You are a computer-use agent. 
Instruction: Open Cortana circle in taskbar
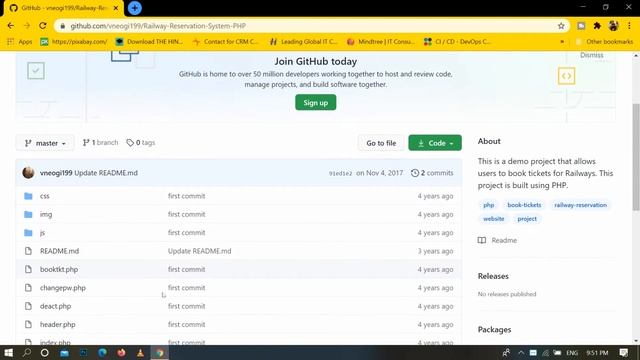tap(44, 353)
